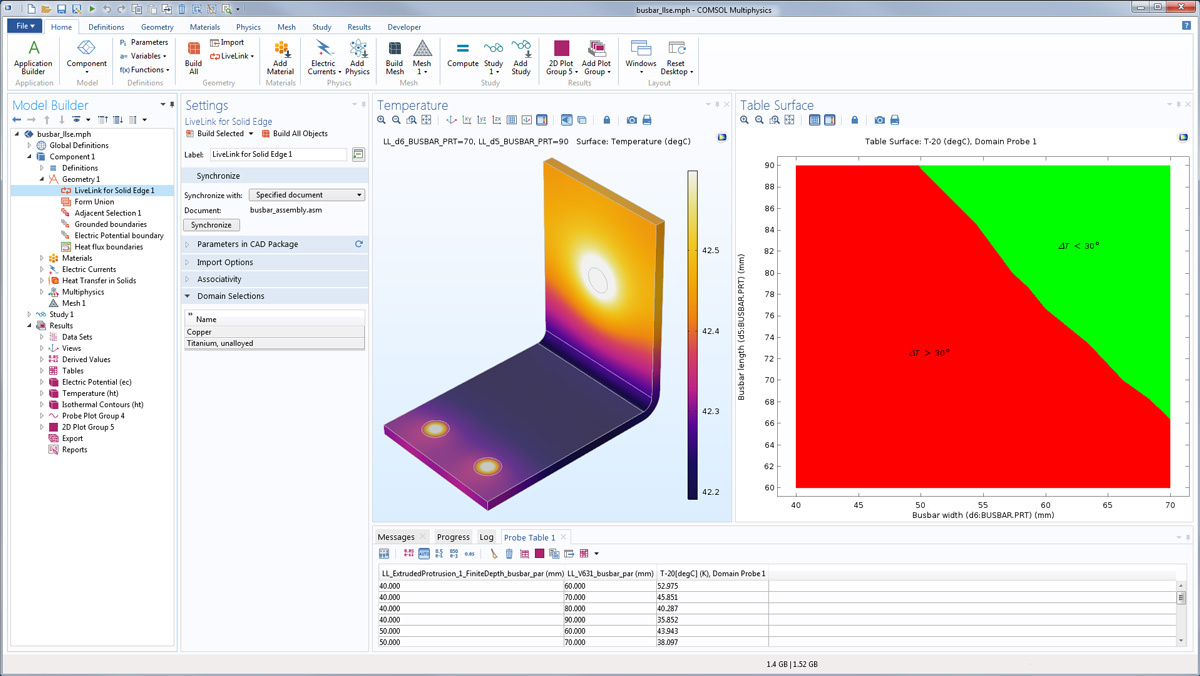The image size is (1200, 676).
Task: Select Copper in the Domain Selections list
Action: tap(201, 331)
